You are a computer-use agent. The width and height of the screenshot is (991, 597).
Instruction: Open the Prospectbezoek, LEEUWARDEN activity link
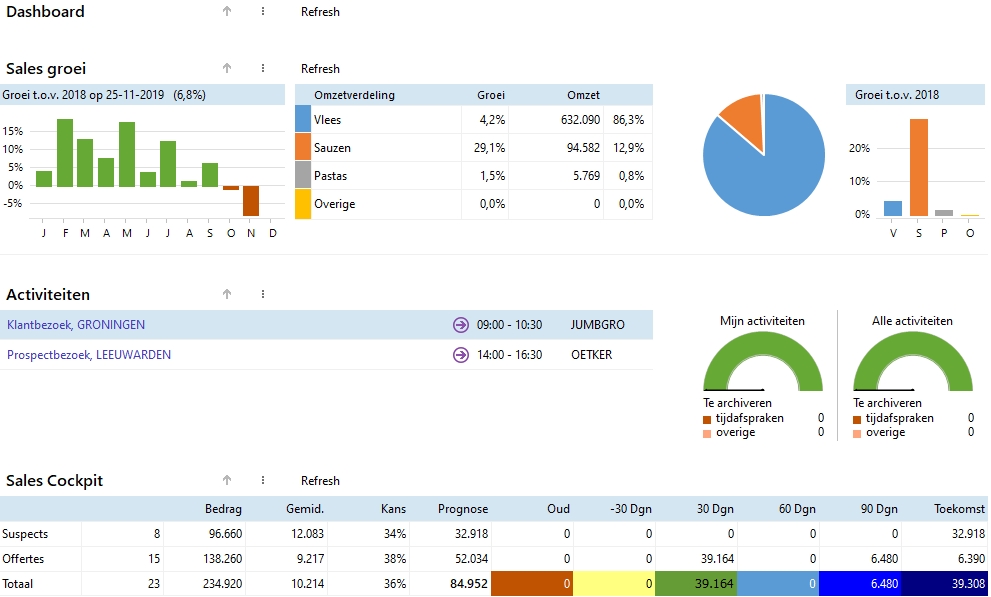pos(89,355)
